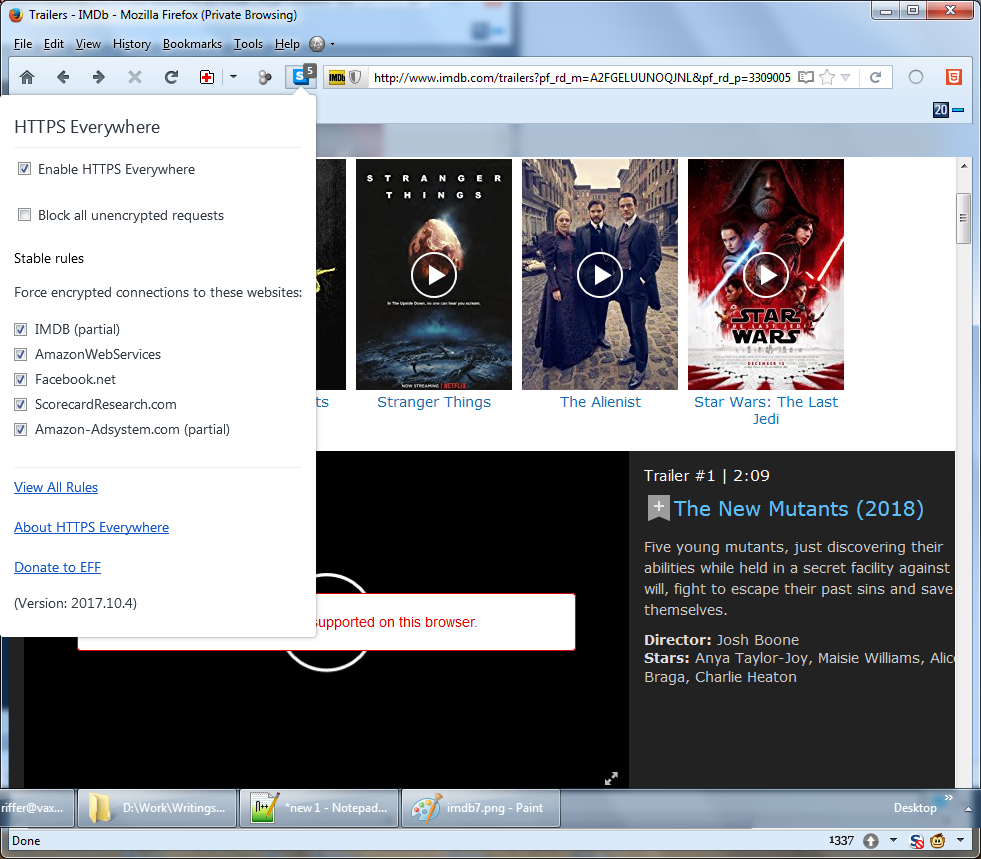Image resolution: width=981 pixels, height=859 pixels.
Task: Switch to the Notepad++ taskbar window
Action: pyautogui.click(x=318, y=808)
